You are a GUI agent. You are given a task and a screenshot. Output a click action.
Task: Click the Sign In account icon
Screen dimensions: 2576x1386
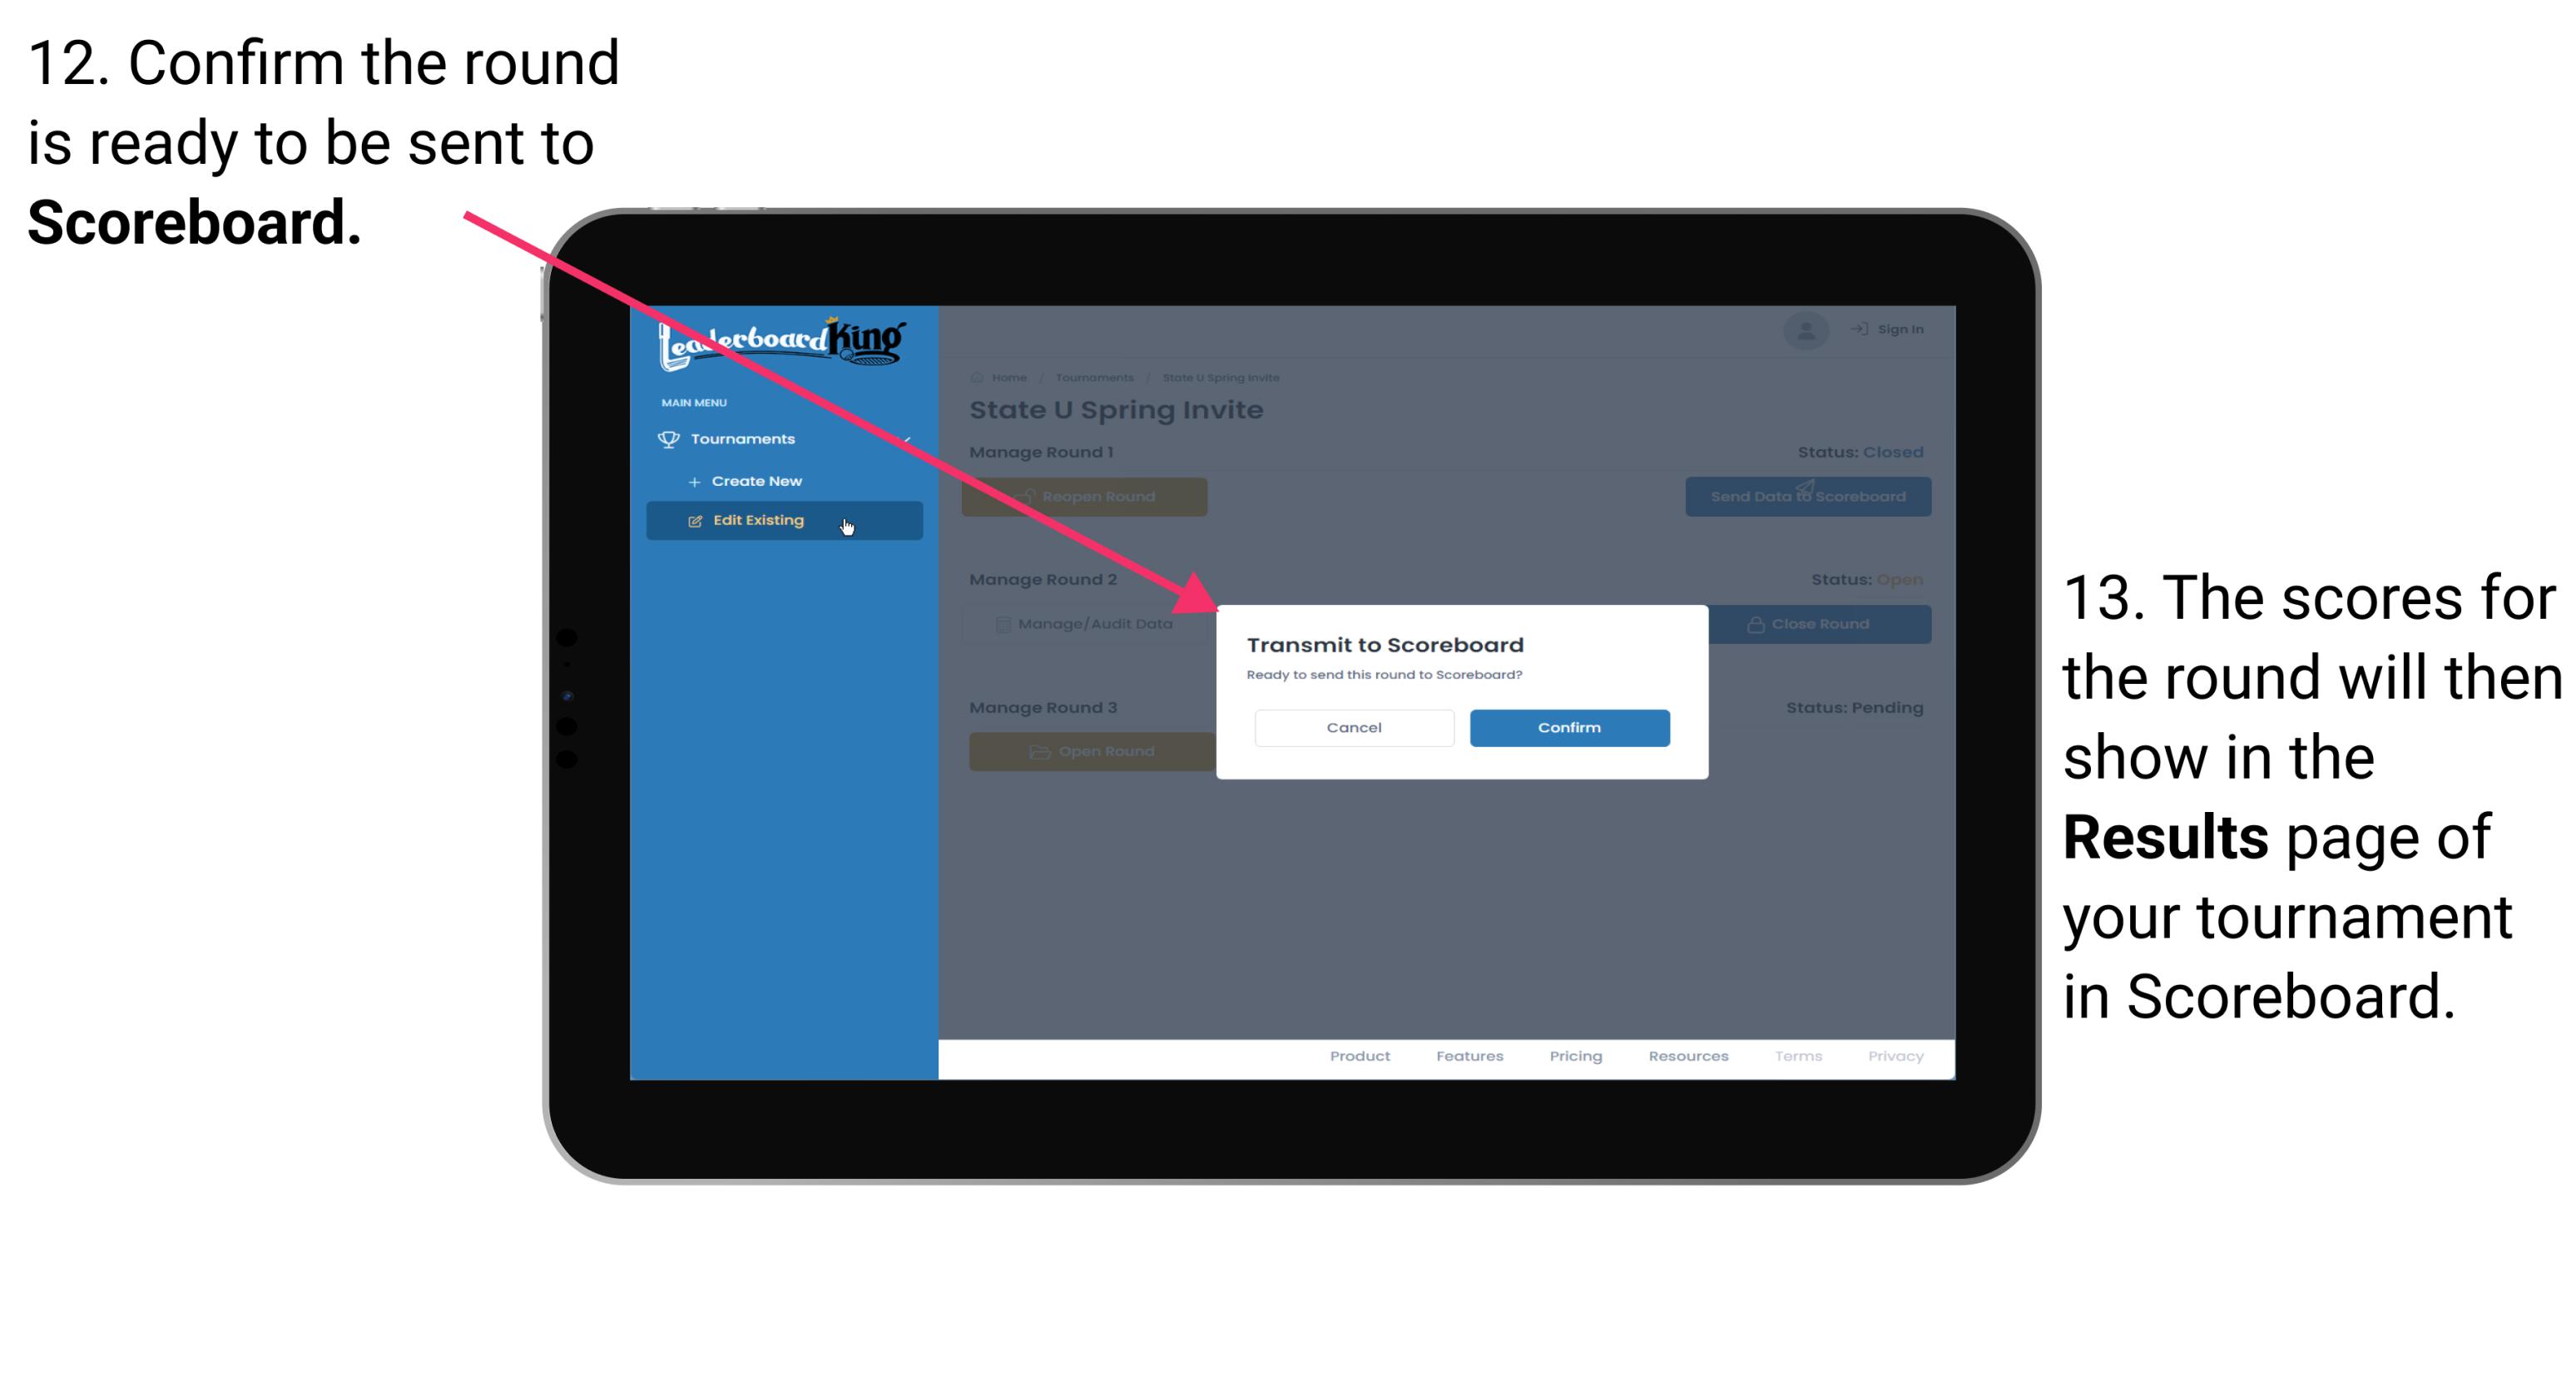click(1805, 329)
